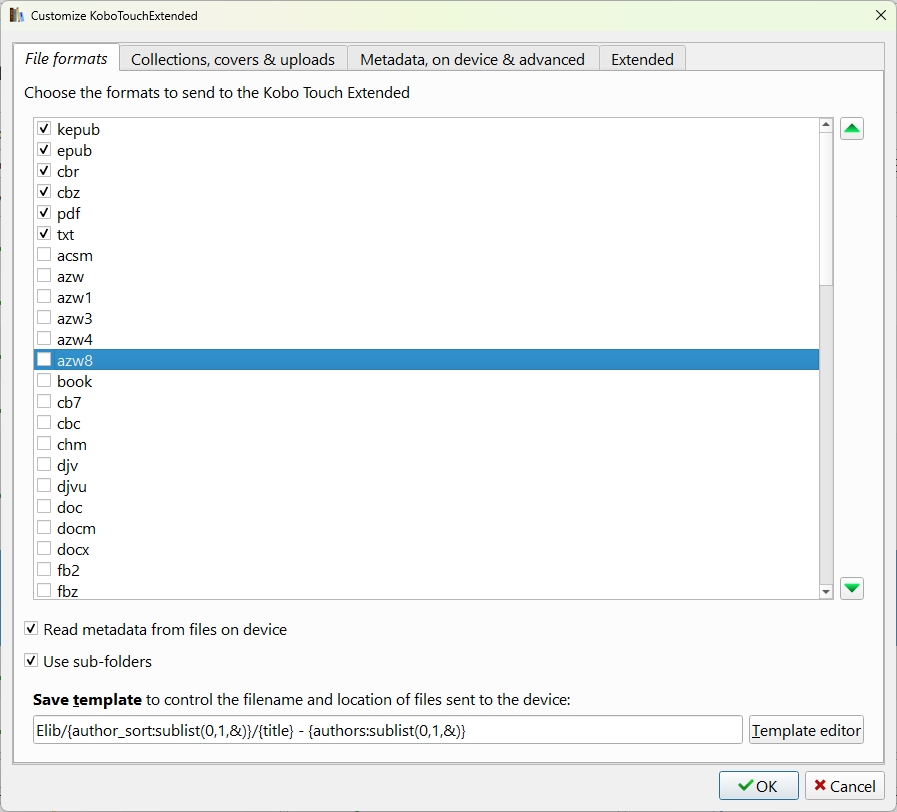Select the azw3 row text

click(x=75, y=318)
